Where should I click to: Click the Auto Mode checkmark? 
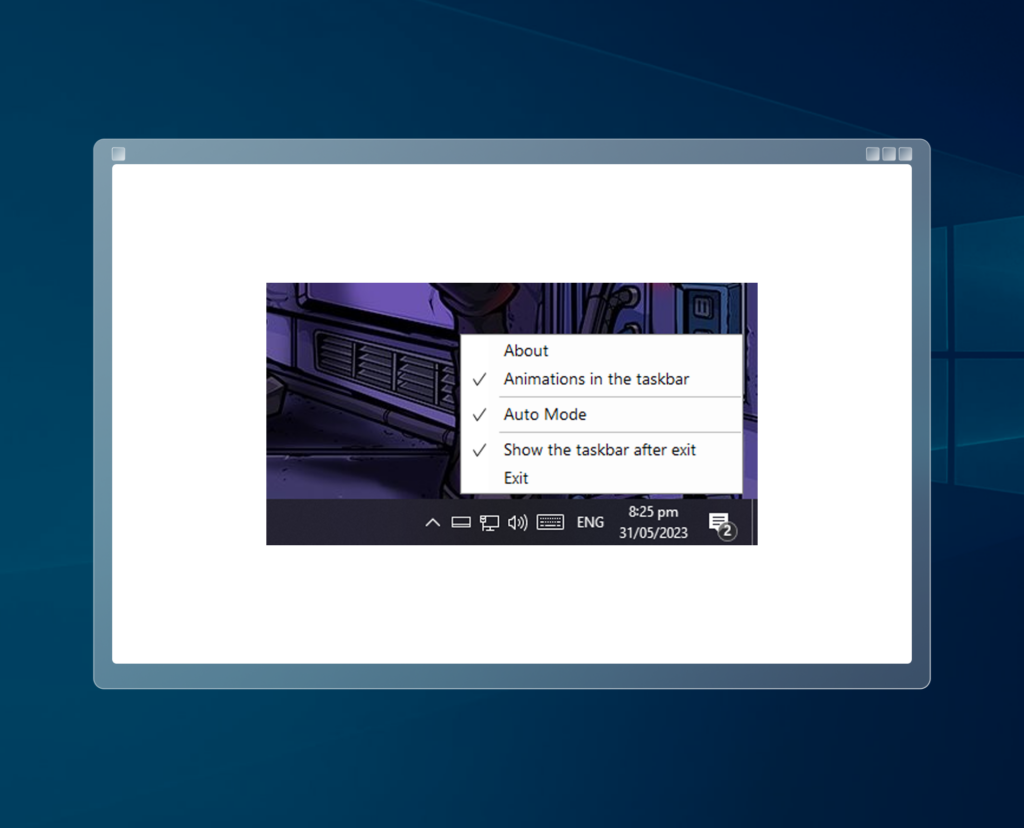(479, 414)
